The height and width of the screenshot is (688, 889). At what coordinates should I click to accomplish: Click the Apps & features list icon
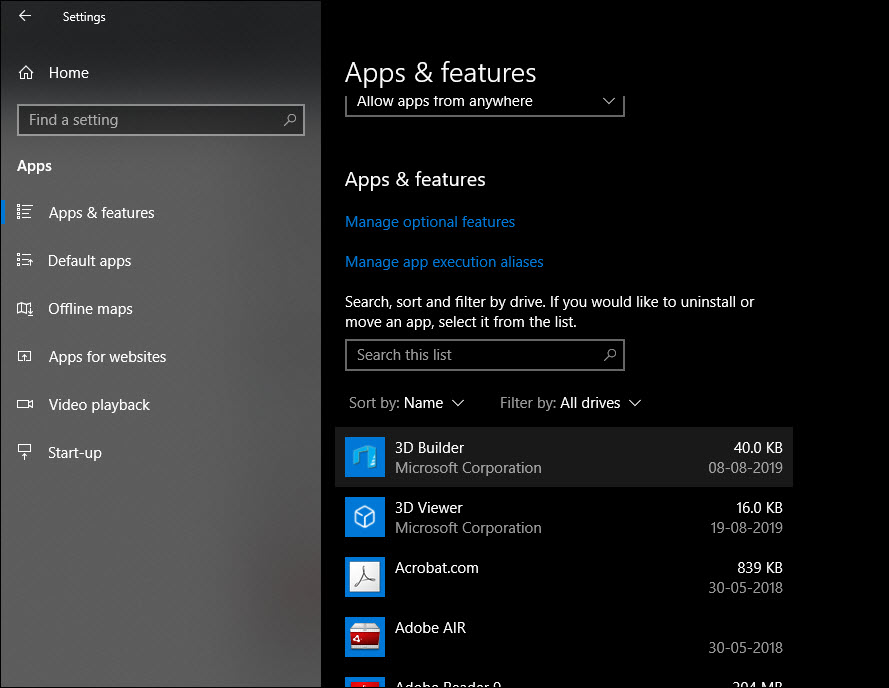point(25,212)
